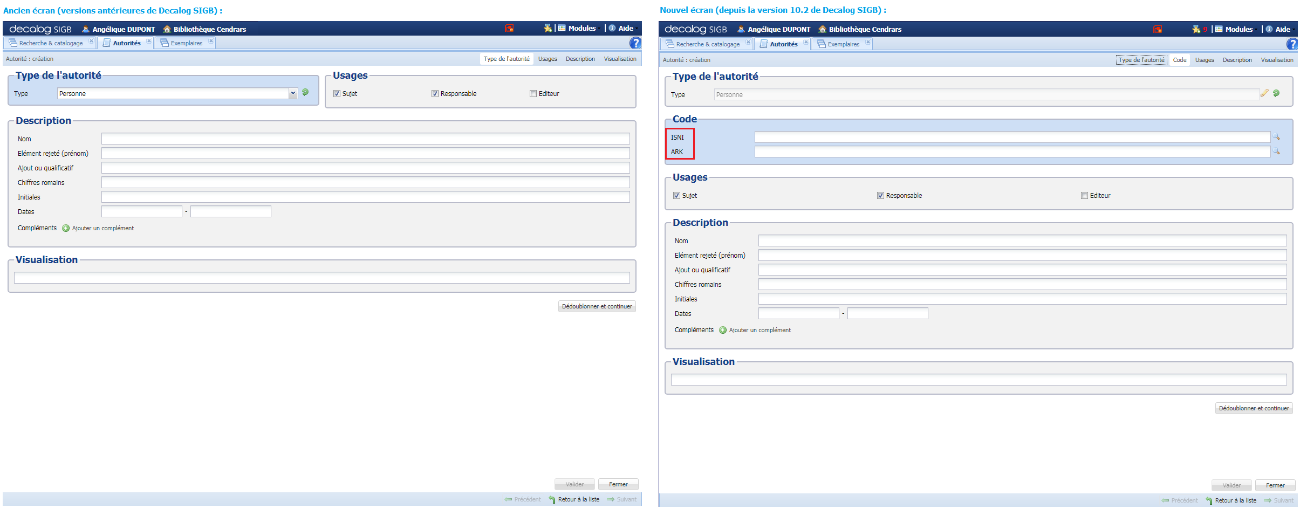Click the user notifications icon in Ancien écran header
This screenshot has width=1300, height=509.
point(548,29)
